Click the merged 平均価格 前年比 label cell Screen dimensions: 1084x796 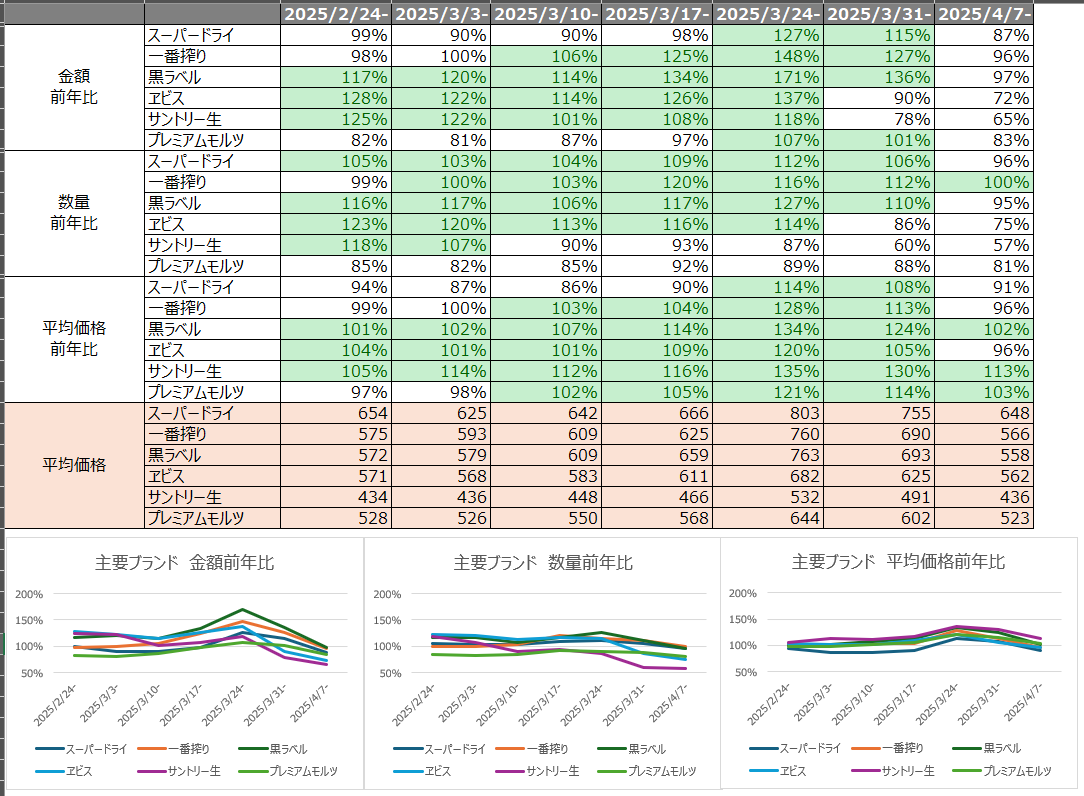[x=75, y=339]
